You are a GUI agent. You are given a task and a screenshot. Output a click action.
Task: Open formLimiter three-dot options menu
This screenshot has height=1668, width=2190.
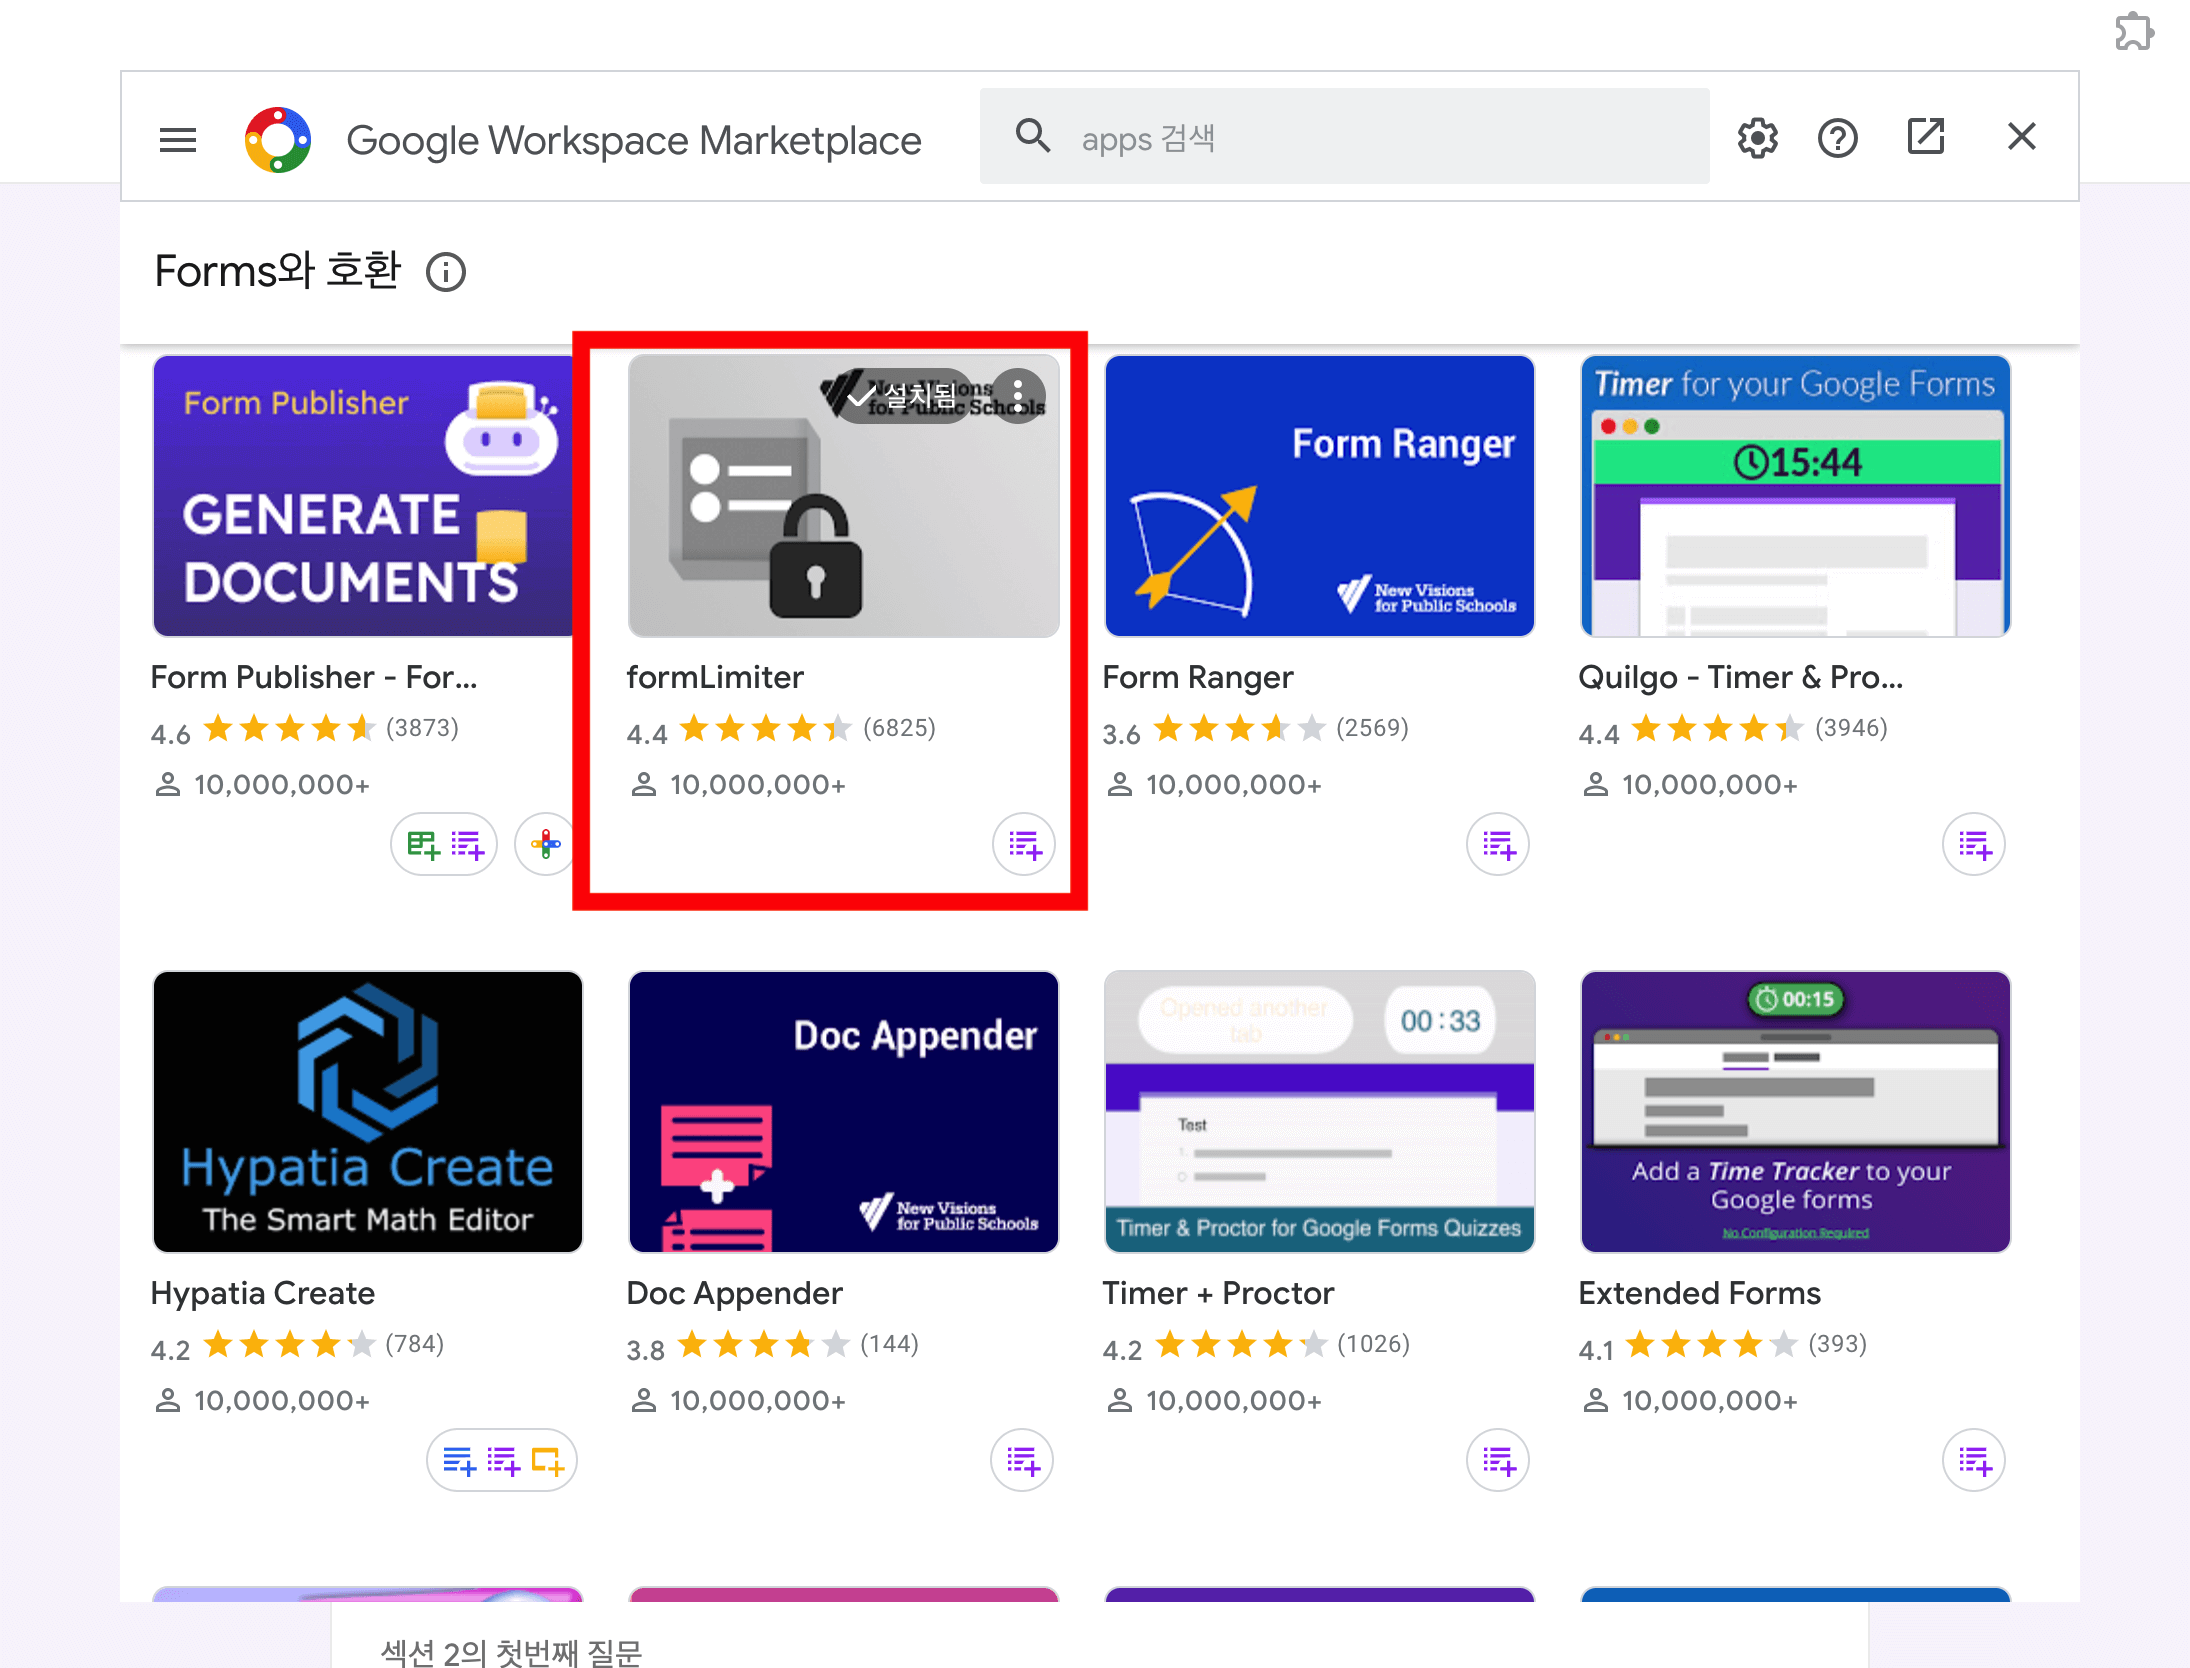1018,396
